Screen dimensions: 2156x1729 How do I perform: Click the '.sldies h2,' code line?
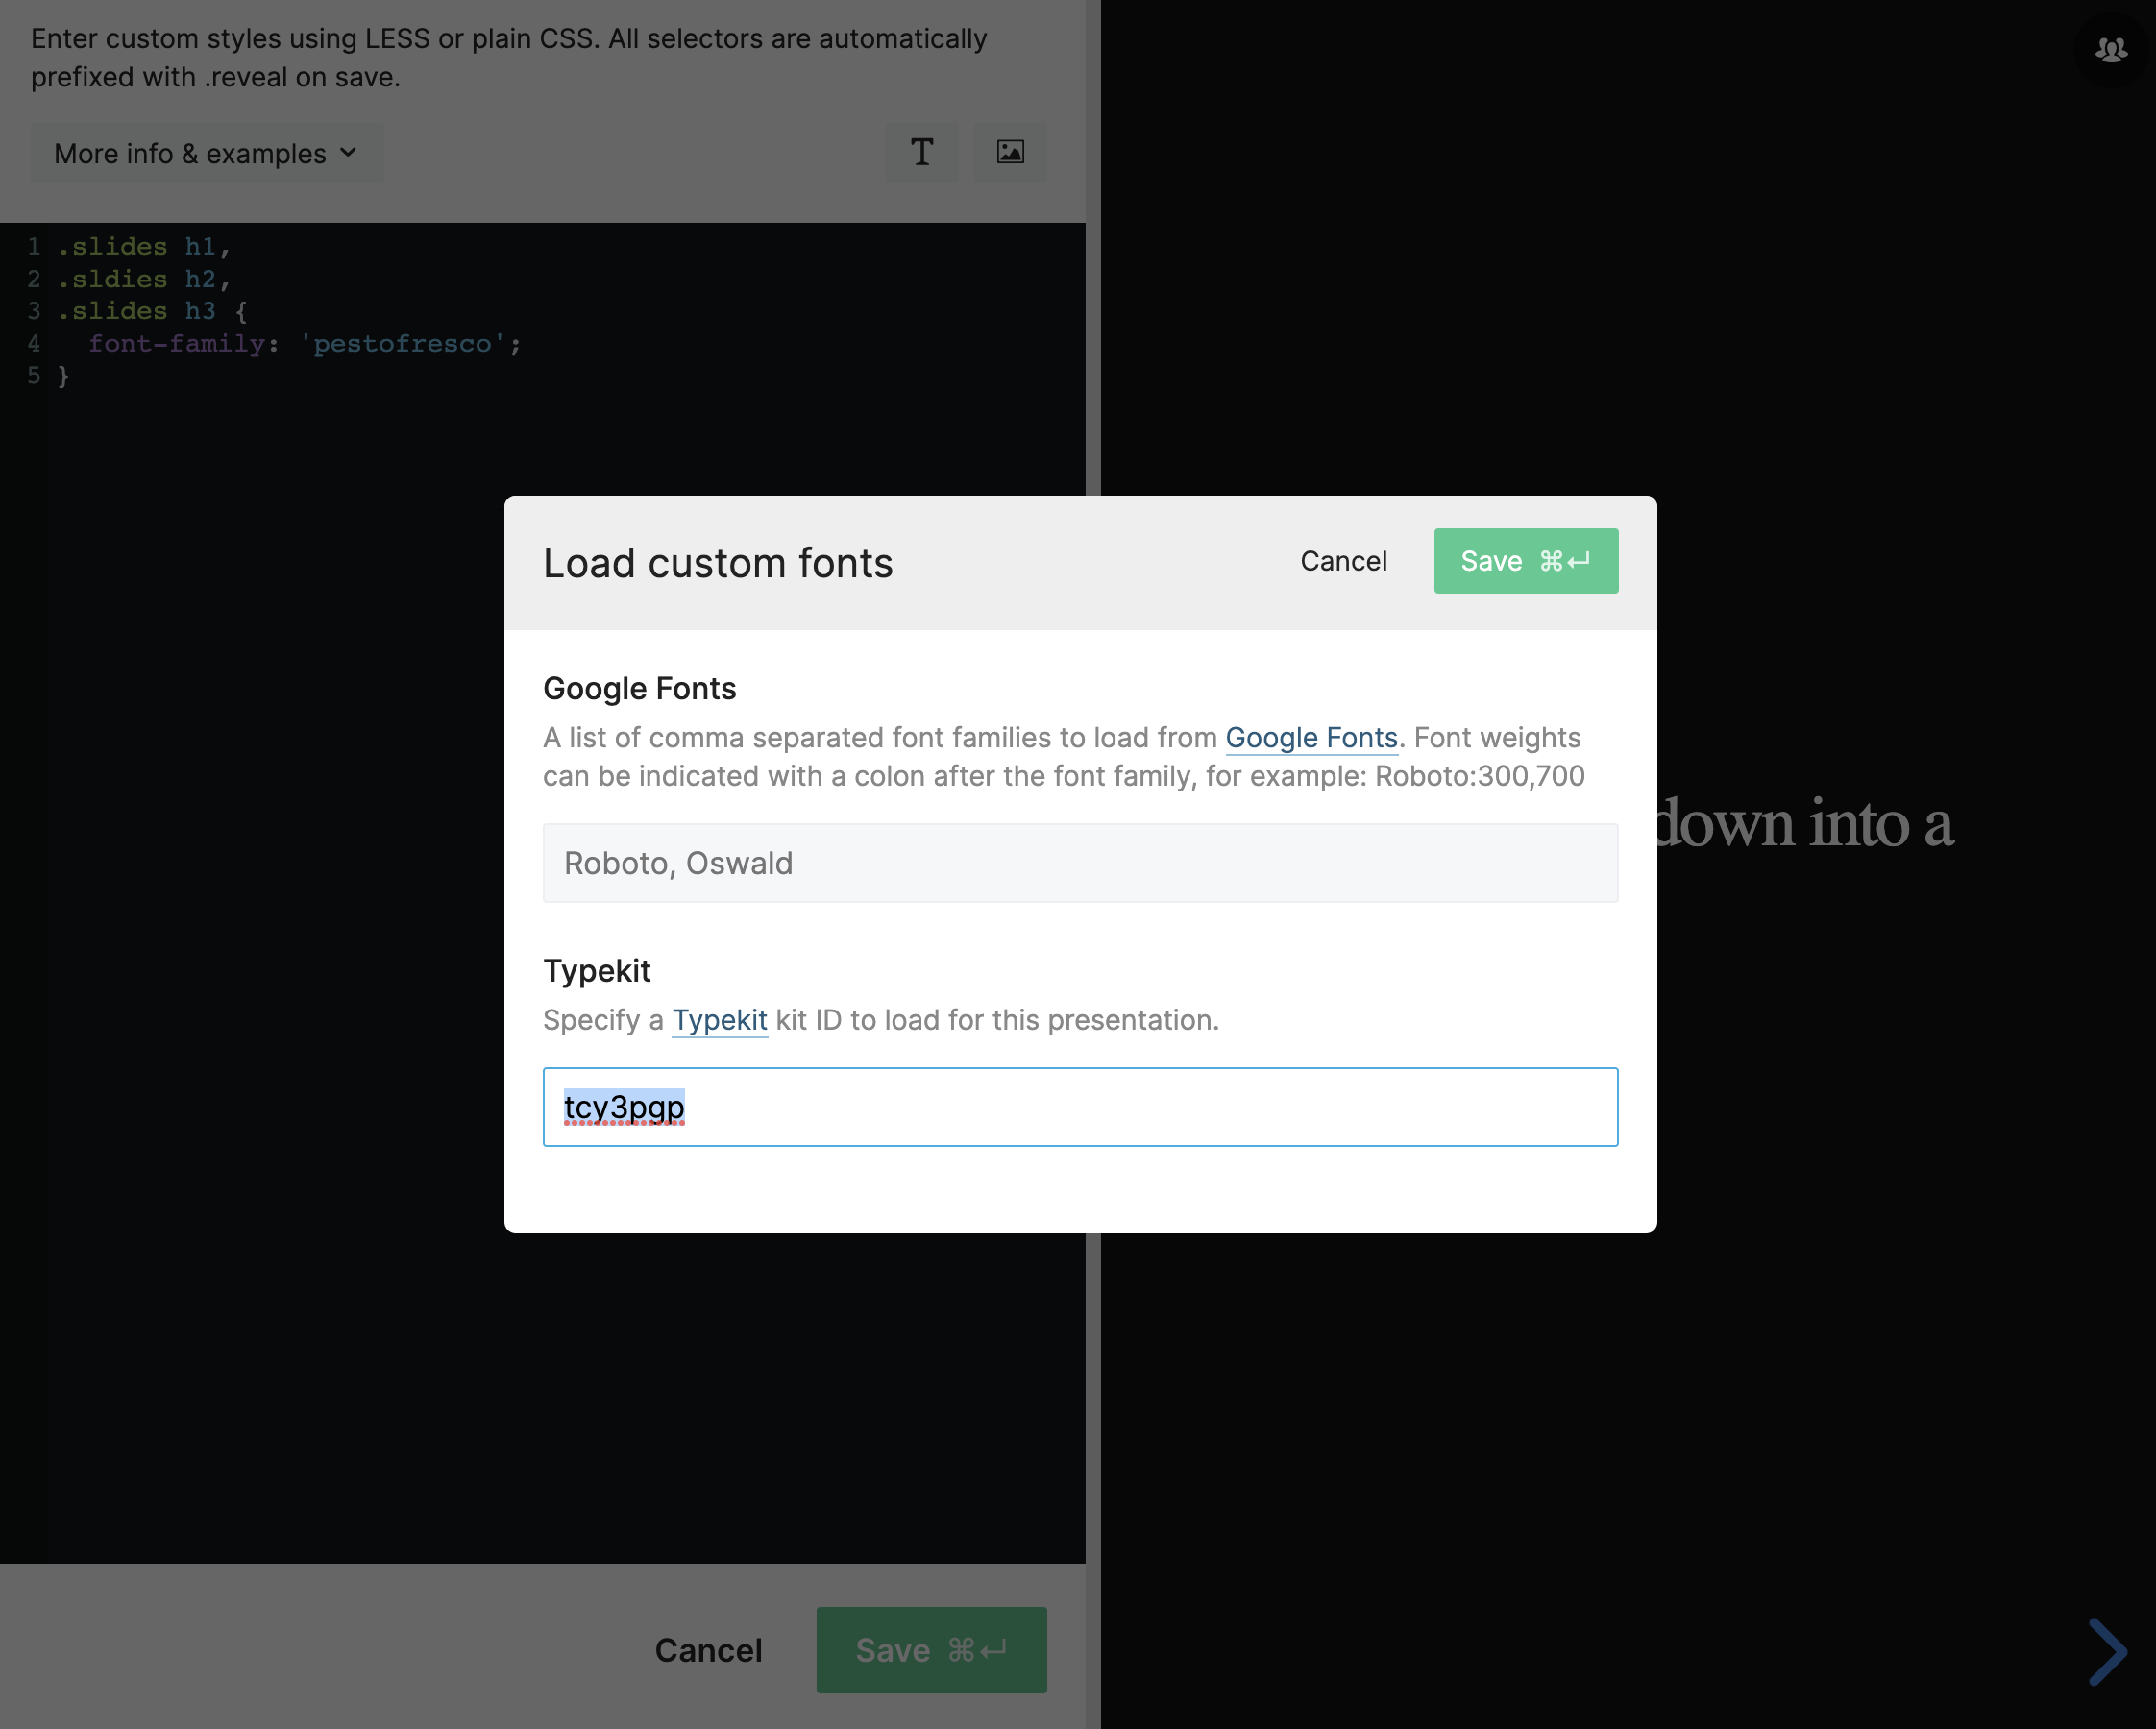point(144,279)
